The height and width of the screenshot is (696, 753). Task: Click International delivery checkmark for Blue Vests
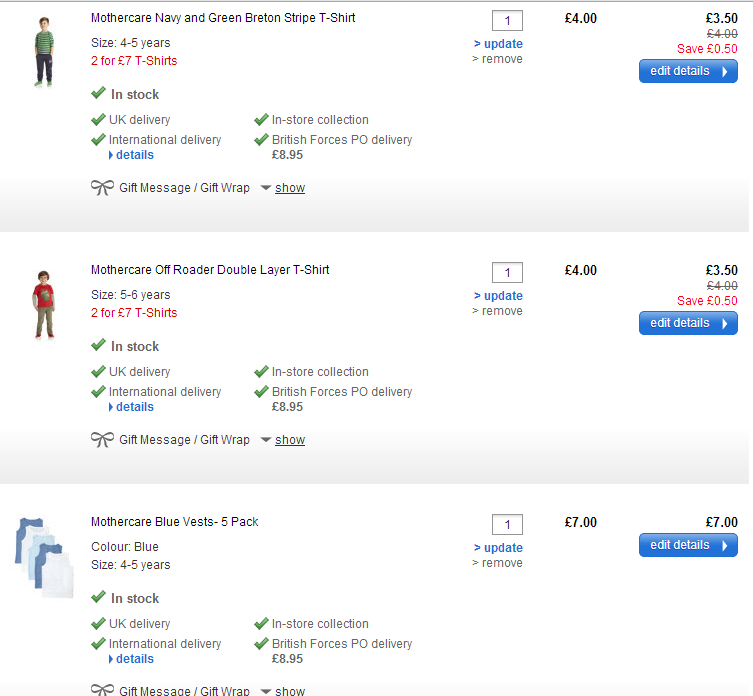click(98, 643)
